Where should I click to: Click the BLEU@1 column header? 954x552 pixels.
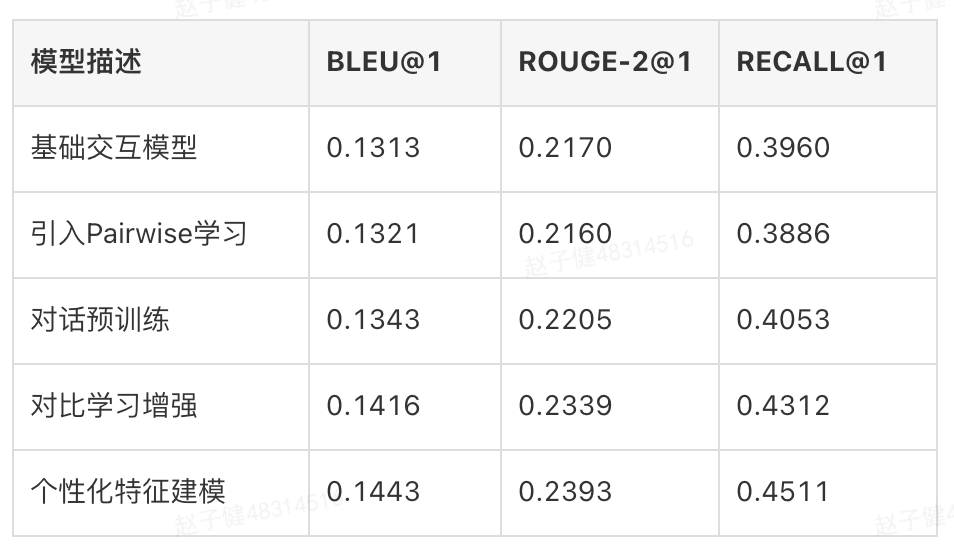pyautogui.click(x=384, y=62)
